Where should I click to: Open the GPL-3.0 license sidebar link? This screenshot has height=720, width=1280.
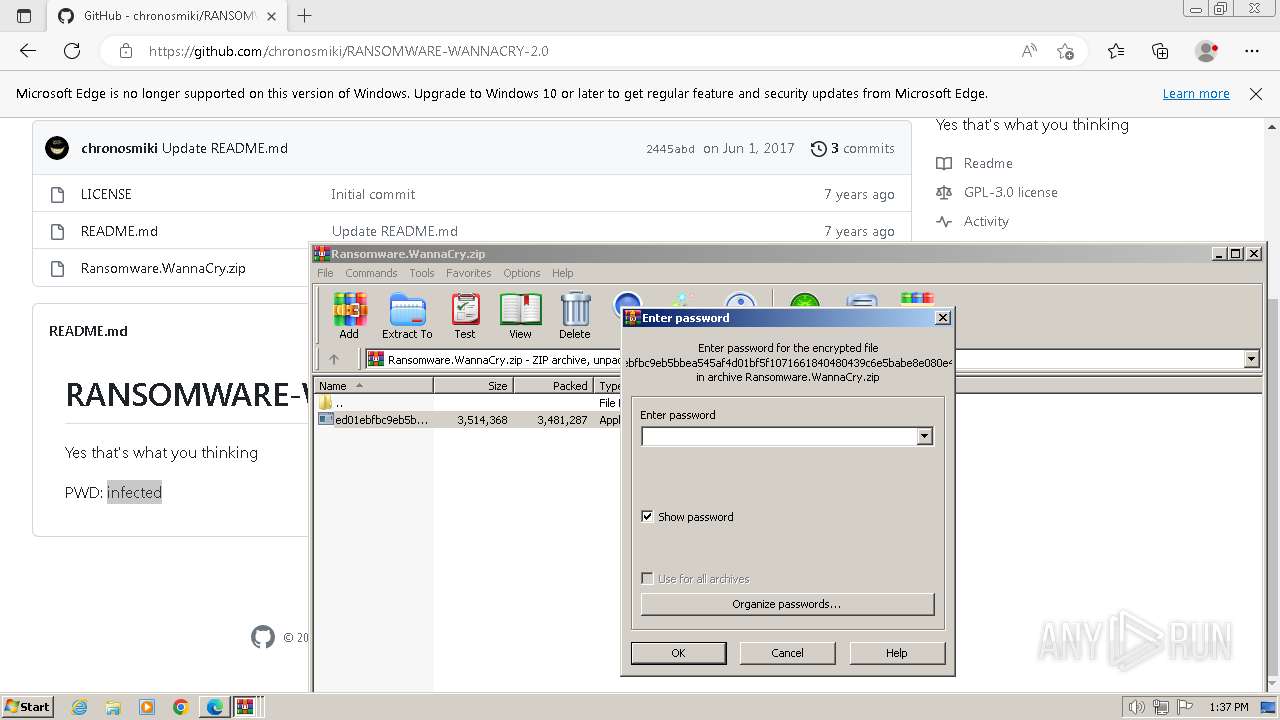[x=1010, y=192]
